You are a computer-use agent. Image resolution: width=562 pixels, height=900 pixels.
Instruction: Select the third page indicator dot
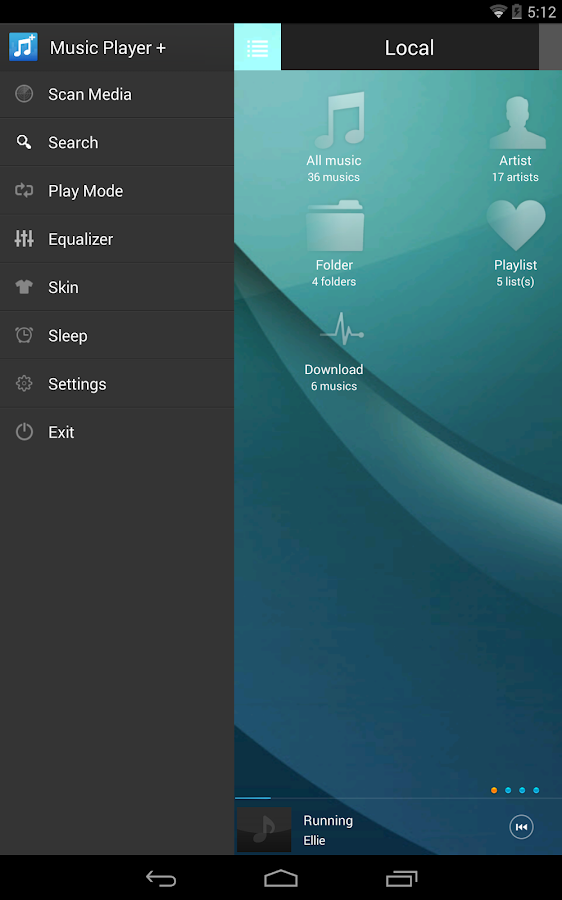[522, 790]
